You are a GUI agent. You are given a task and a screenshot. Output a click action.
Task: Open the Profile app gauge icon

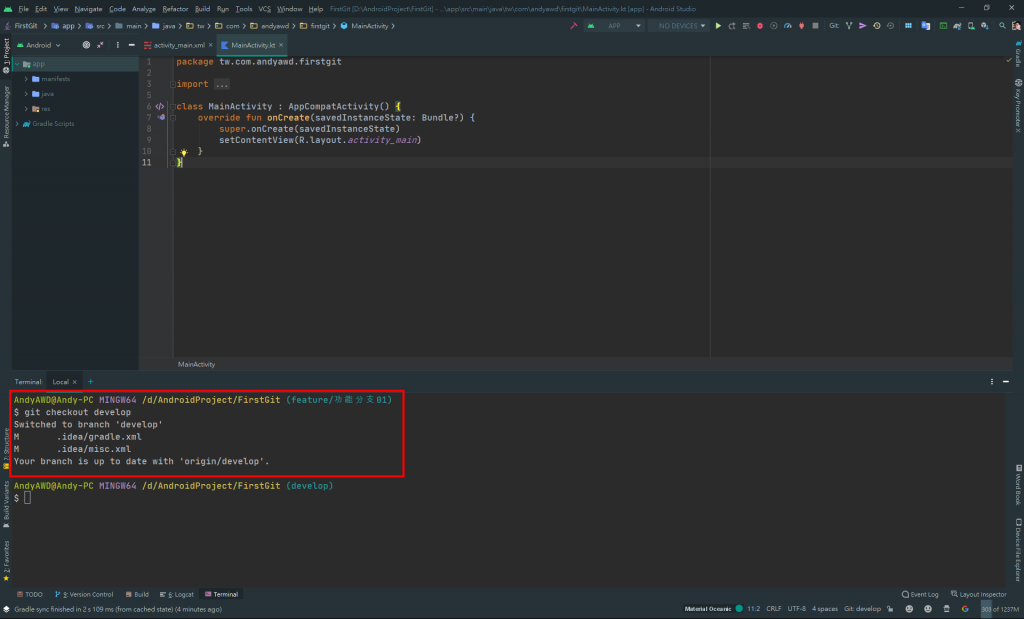click(x=788, y=26)
